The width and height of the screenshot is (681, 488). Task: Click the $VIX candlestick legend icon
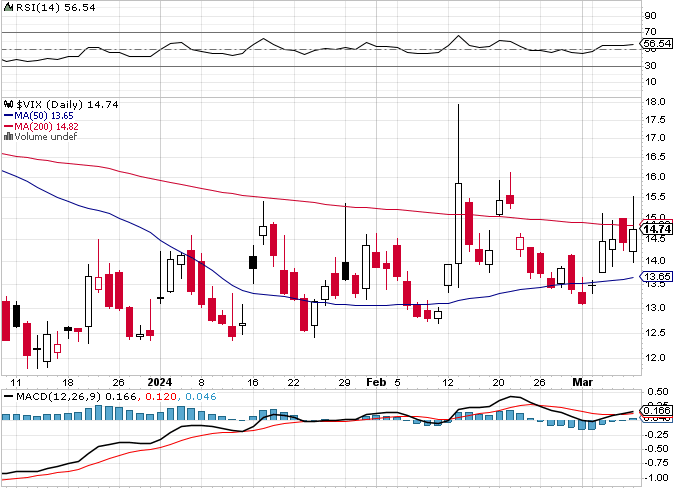[x=9, y=105]
